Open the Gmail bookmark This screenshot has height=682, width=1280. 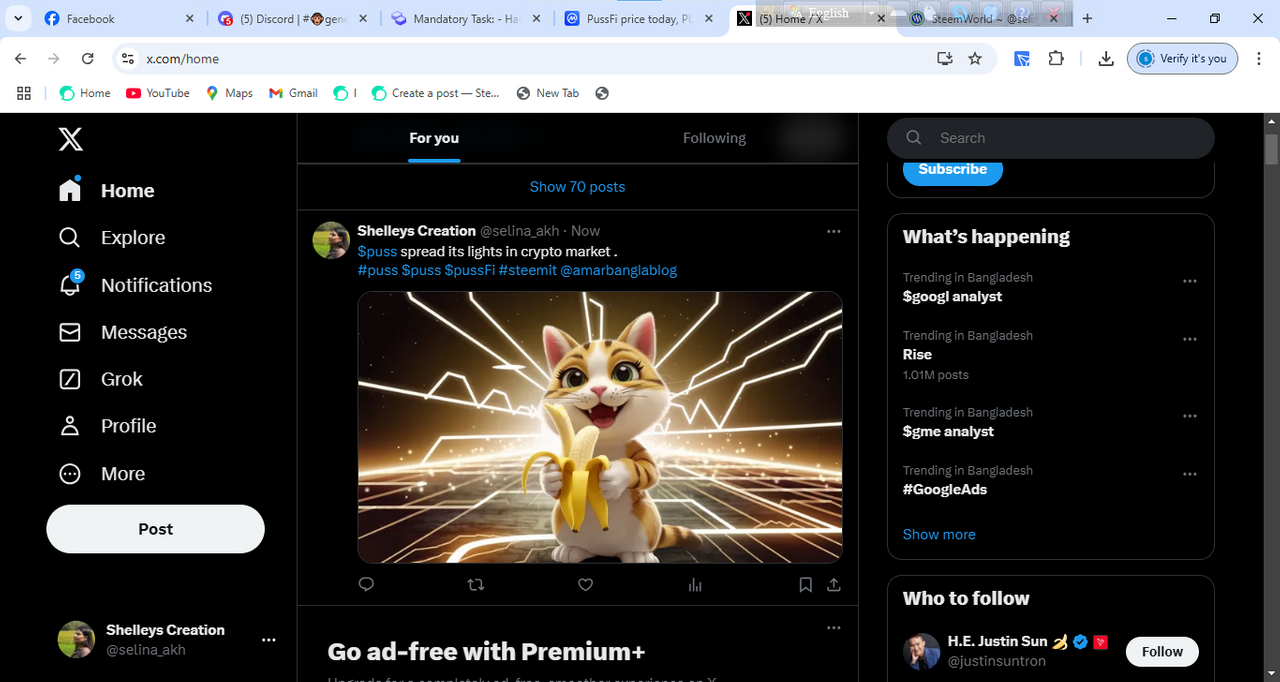coord(293,93)
